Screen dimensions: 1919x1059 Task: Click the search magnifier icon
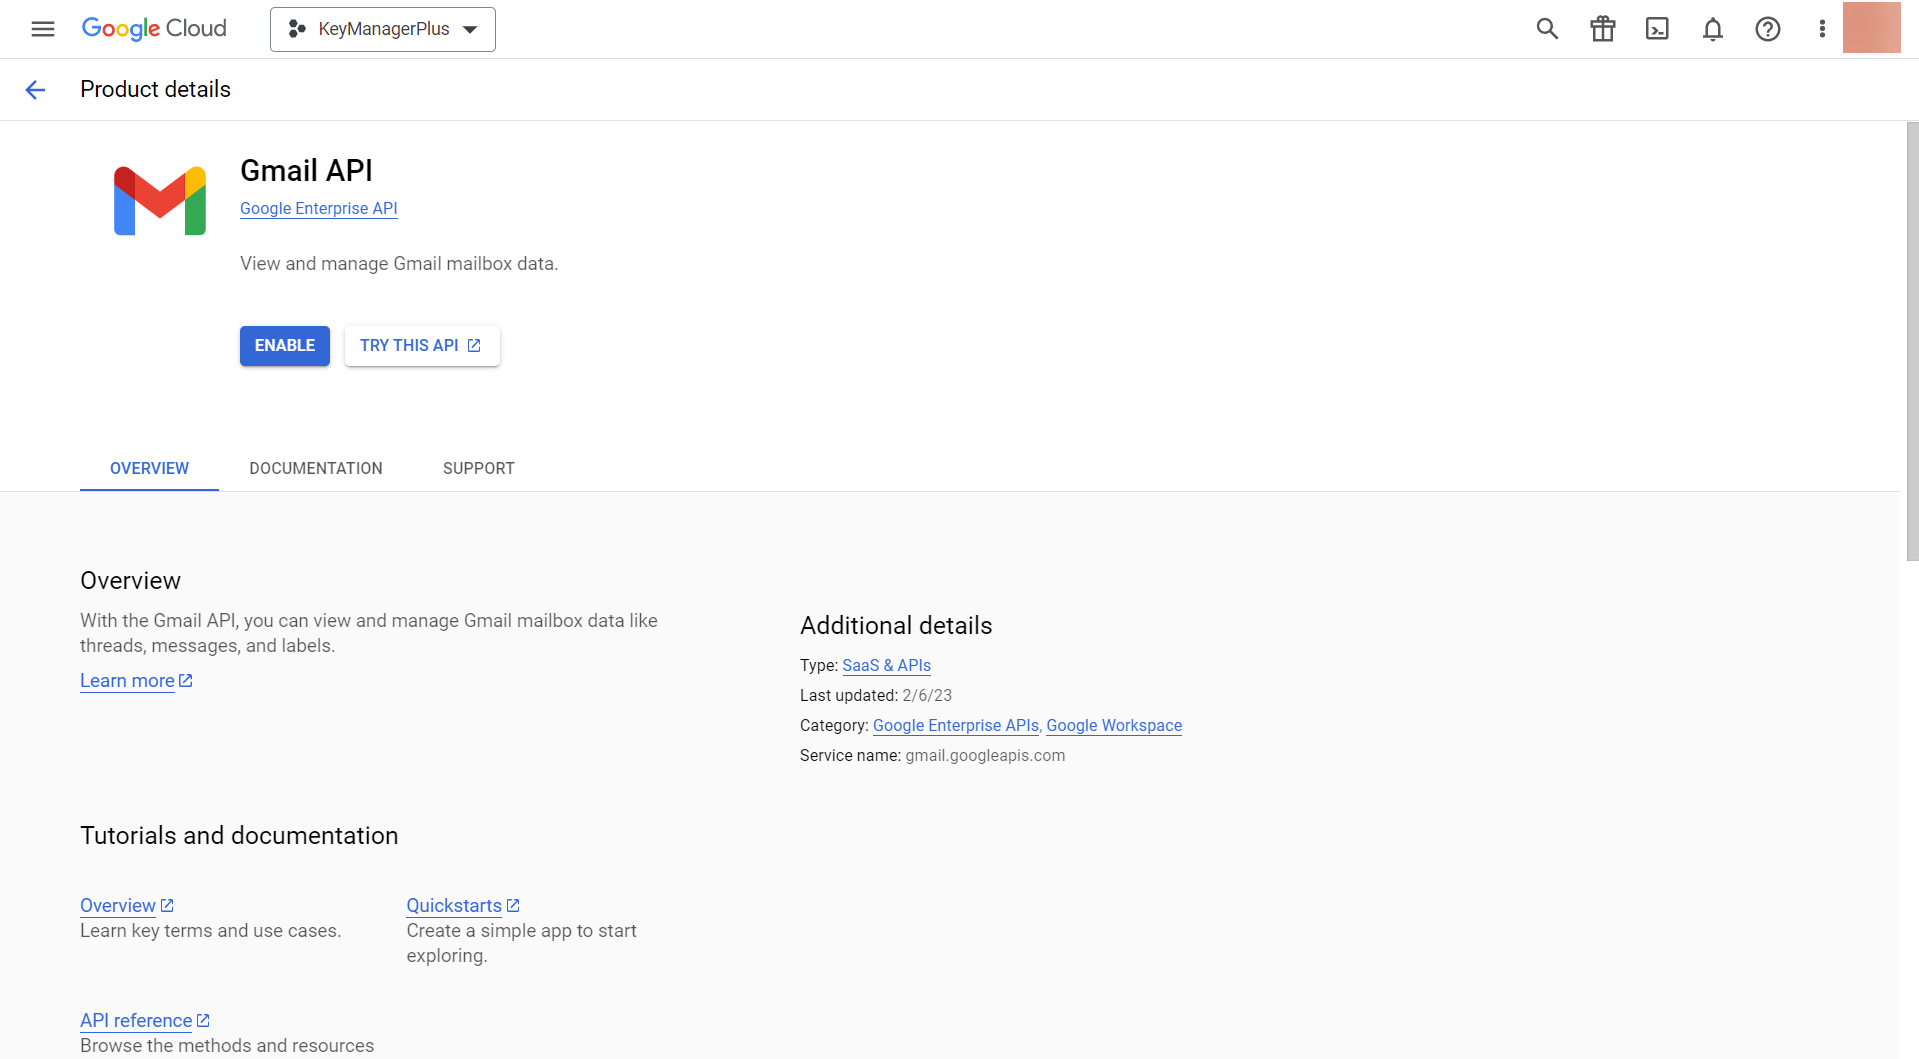click(x=1547, y=29)
